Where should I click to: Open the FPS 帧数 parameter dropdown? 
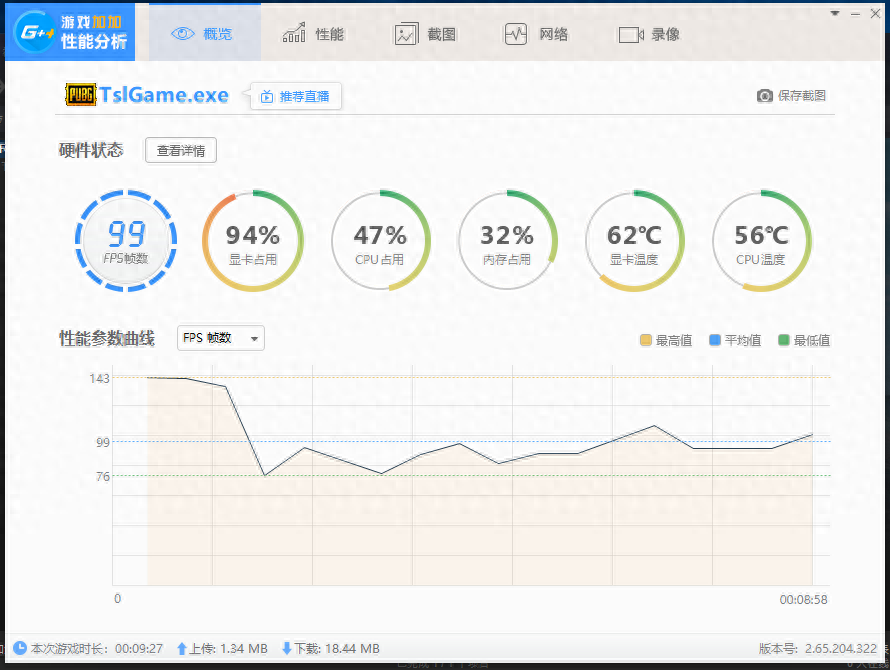click(220, 338)
